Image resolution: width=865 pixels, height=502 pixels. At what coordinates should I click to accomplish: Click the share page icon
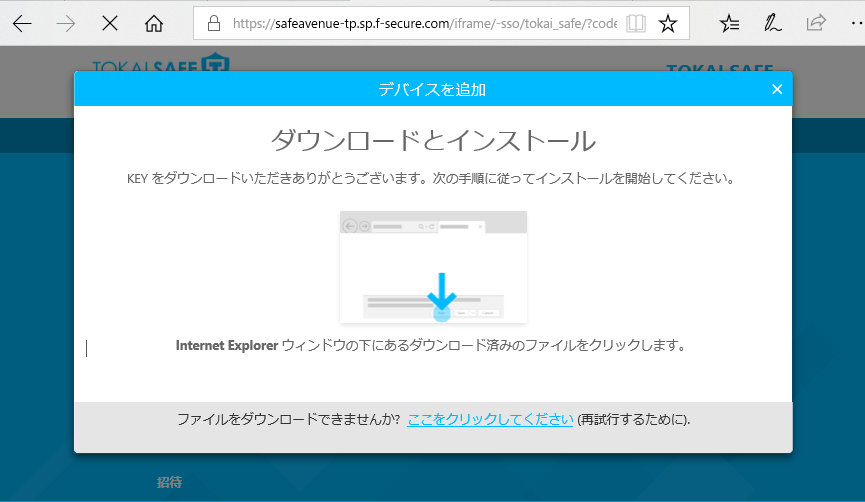816,23
